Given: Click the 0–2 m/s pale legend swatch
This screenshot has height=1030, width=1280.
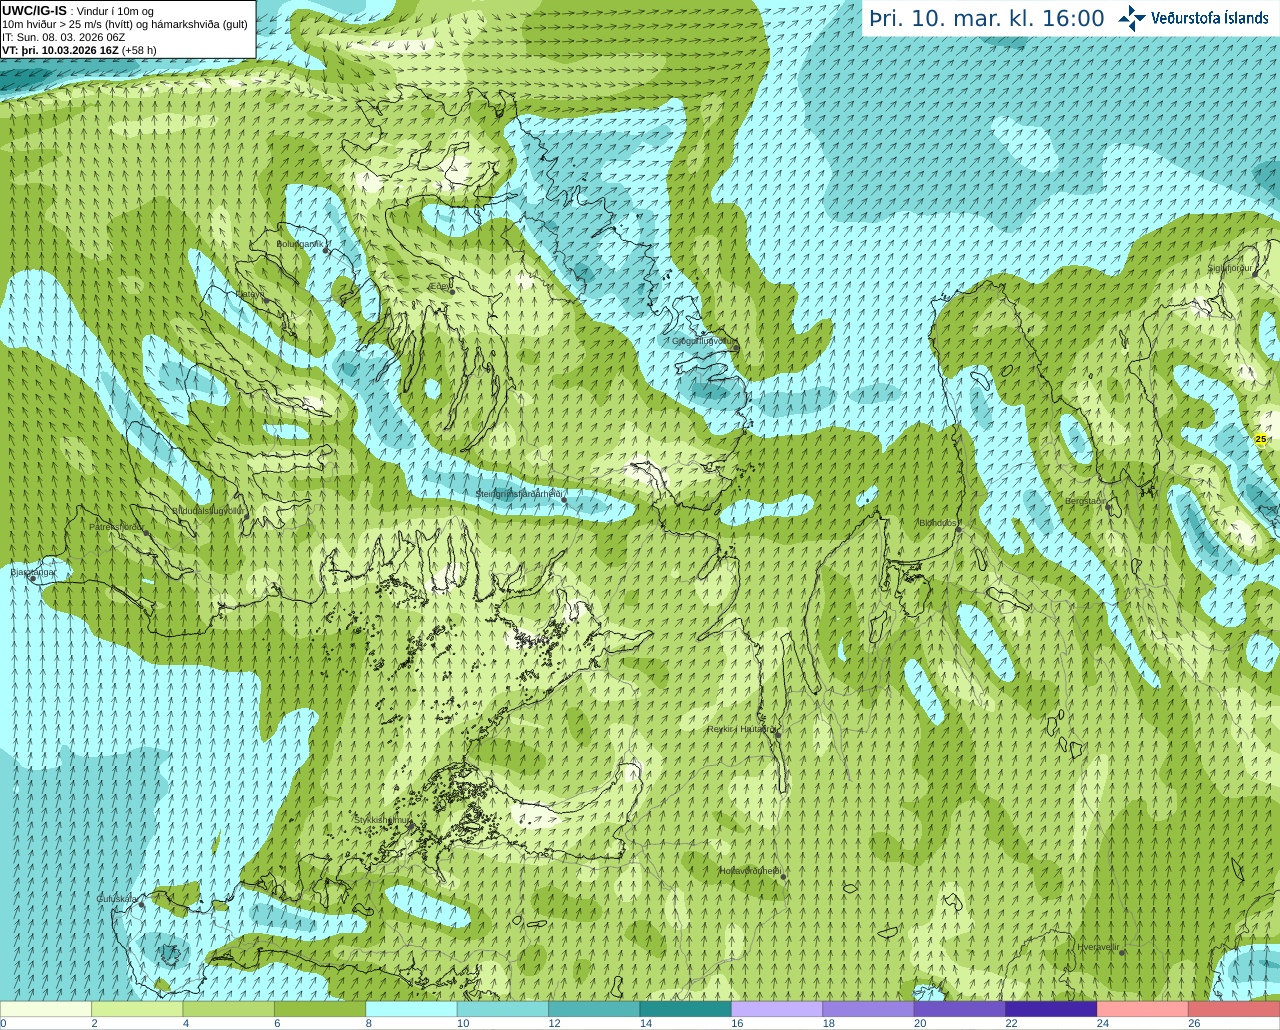Looking at the screenshot, I should click(46, 1009).
